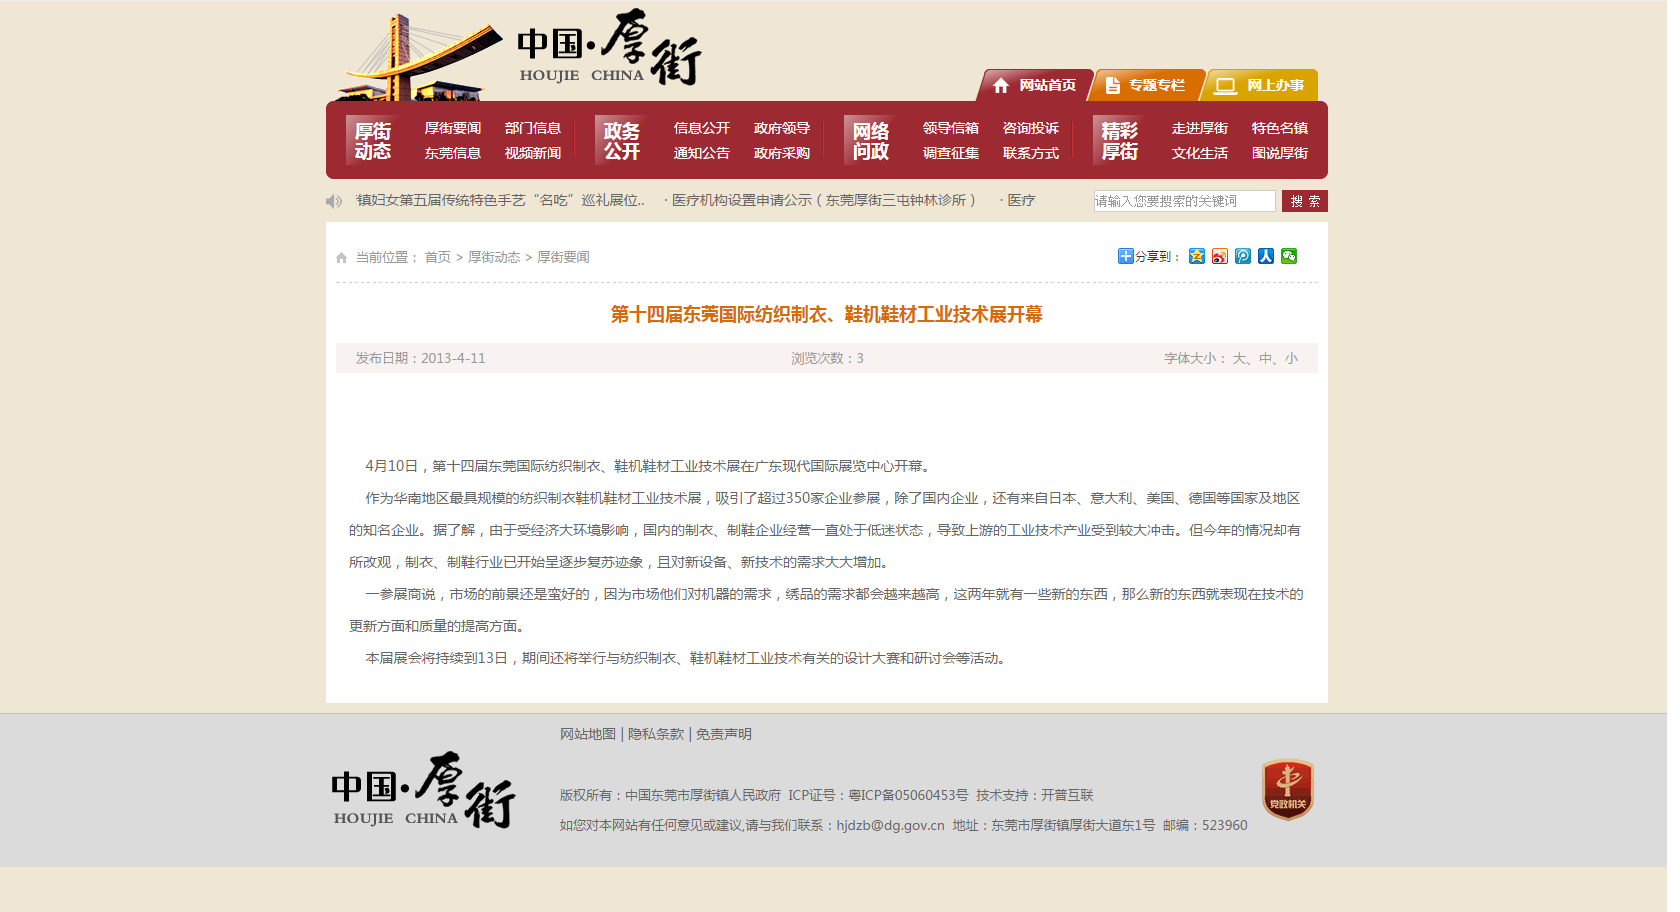The image size is (1680, 912).
Task: Open the 免责声明 footer link
Action: click(723, 734)
